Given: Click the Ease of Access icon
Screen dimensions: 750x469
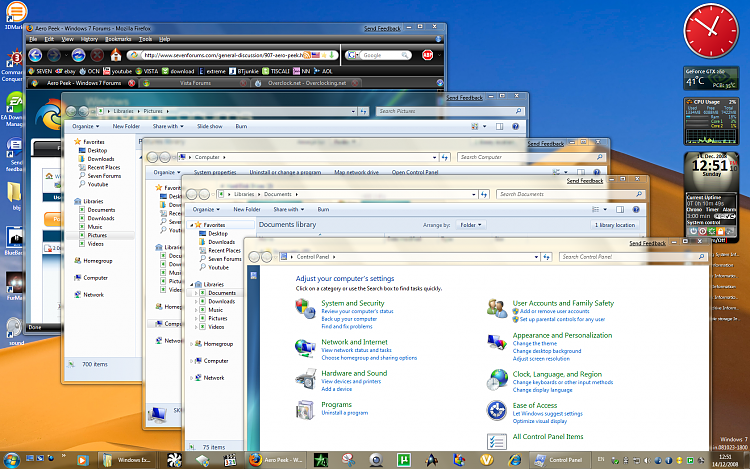Looking at the screenshot, I should [496, 410].
